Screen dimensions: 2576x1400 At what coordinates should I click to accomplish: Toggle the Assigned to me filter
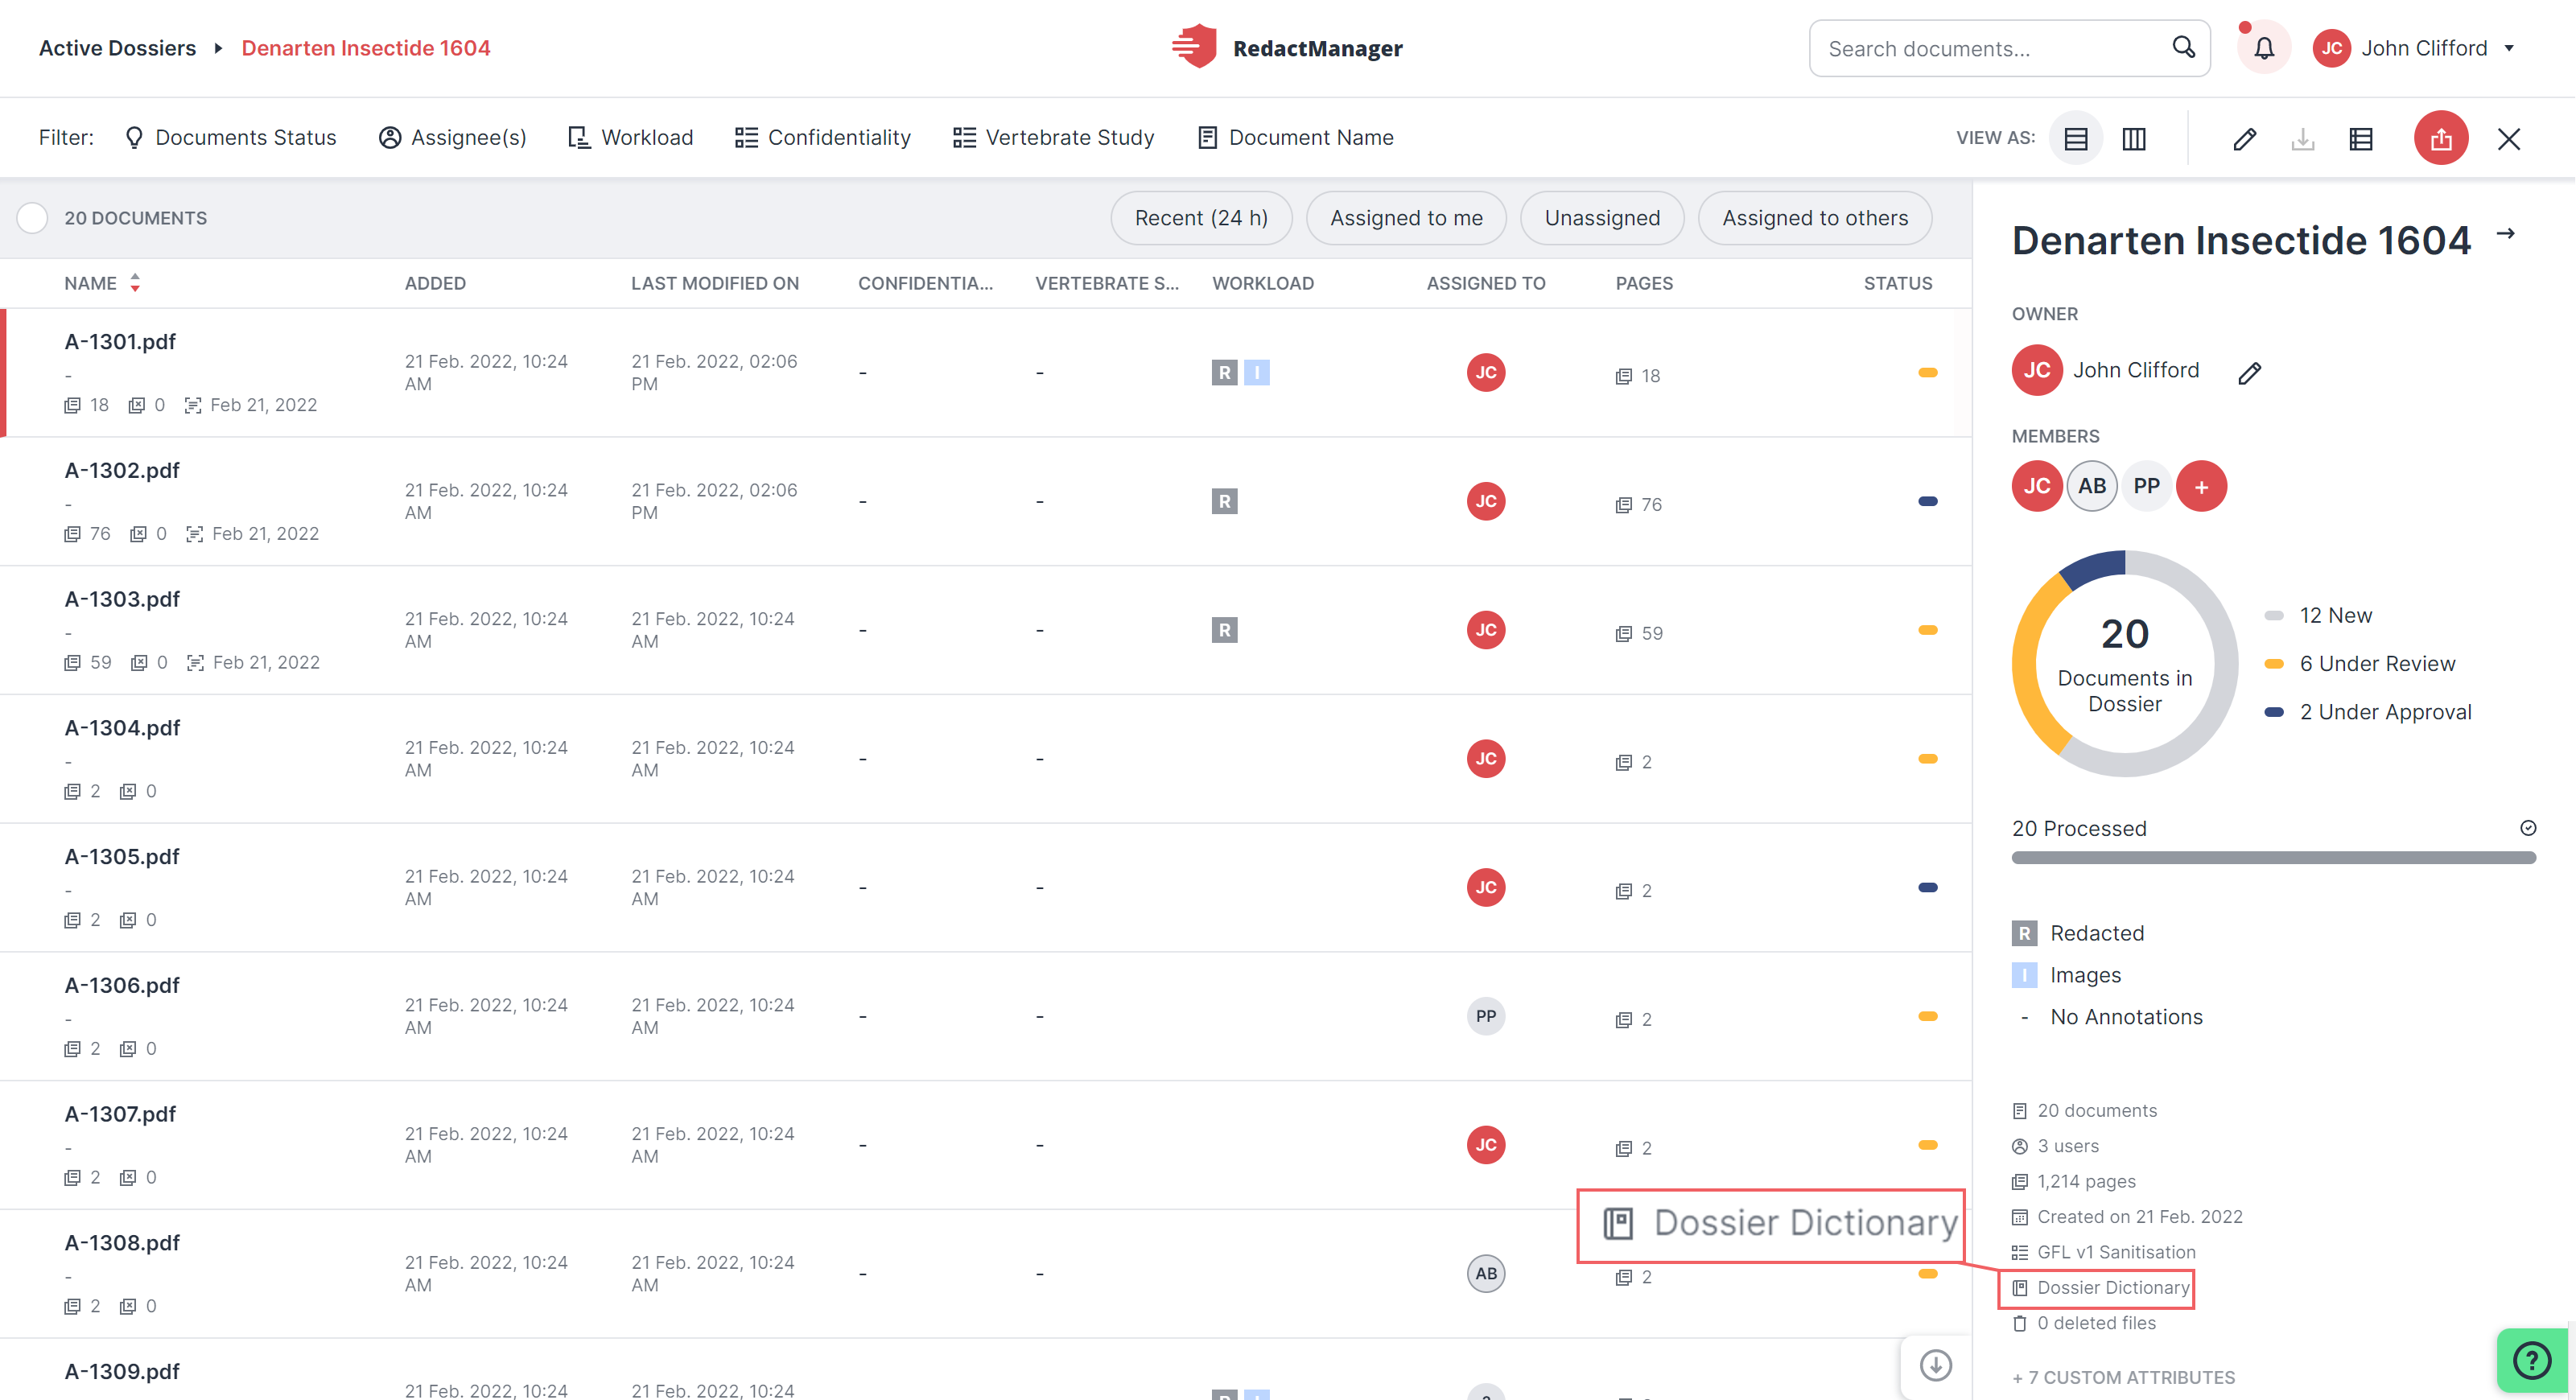click(x=1405, y=217)
